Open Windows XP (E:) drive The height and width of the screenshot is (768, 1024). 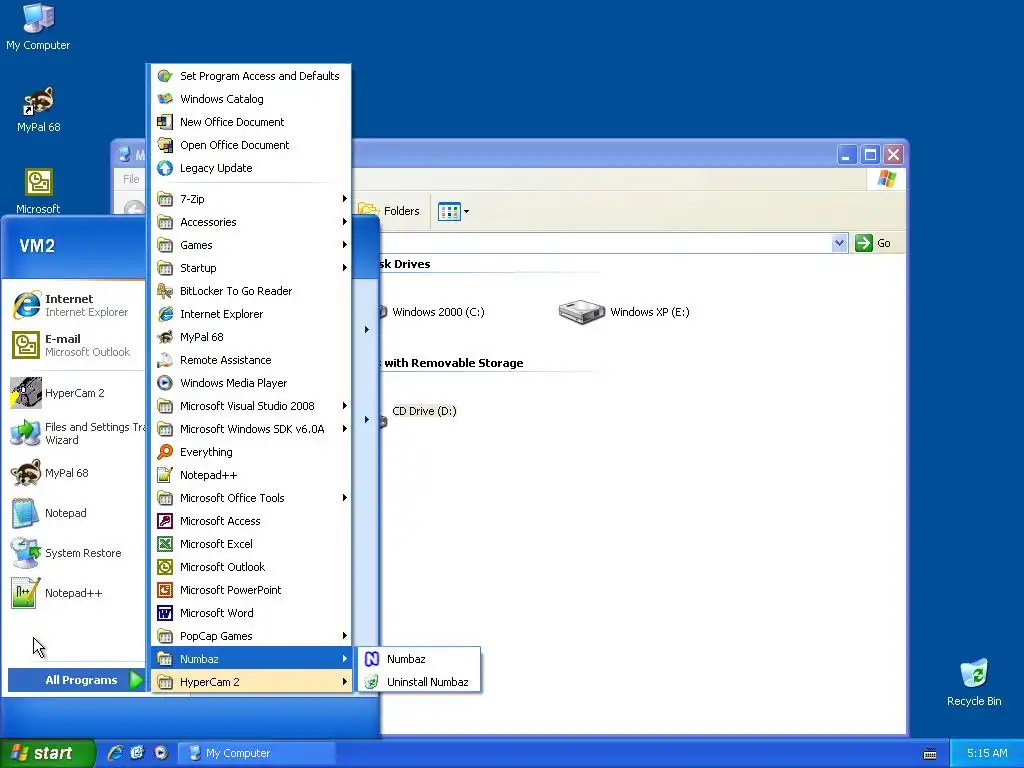click(x=624, y=312)
